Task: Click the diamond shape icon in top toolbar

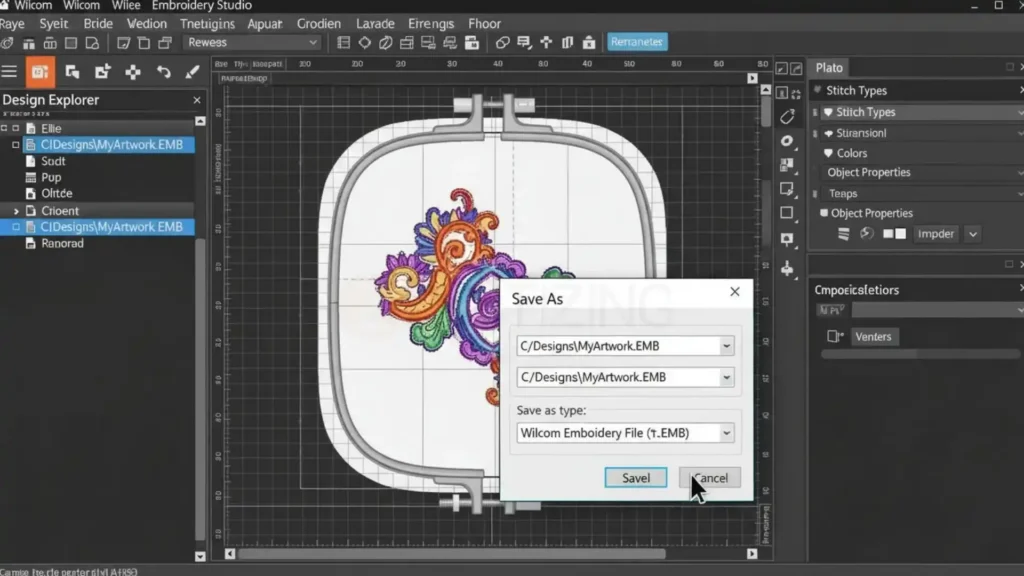Action: click(364, 42)
